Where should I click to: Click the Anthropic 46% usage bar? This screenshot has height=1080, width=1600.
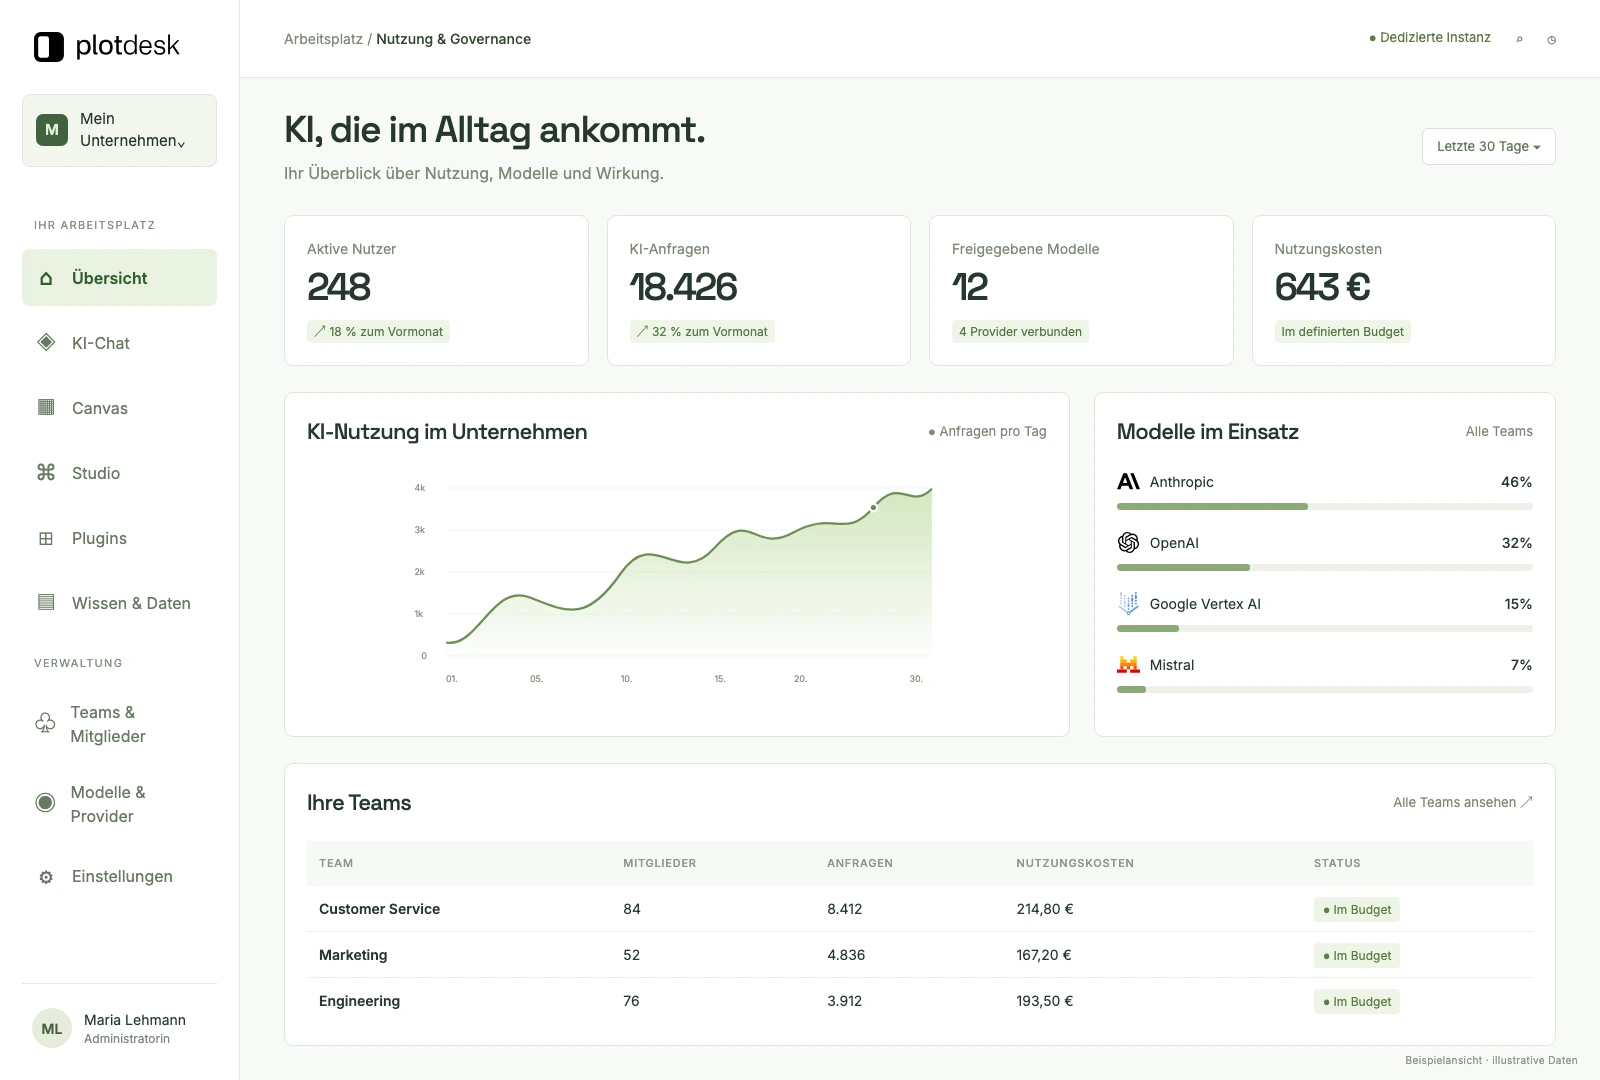point(1324,507)
